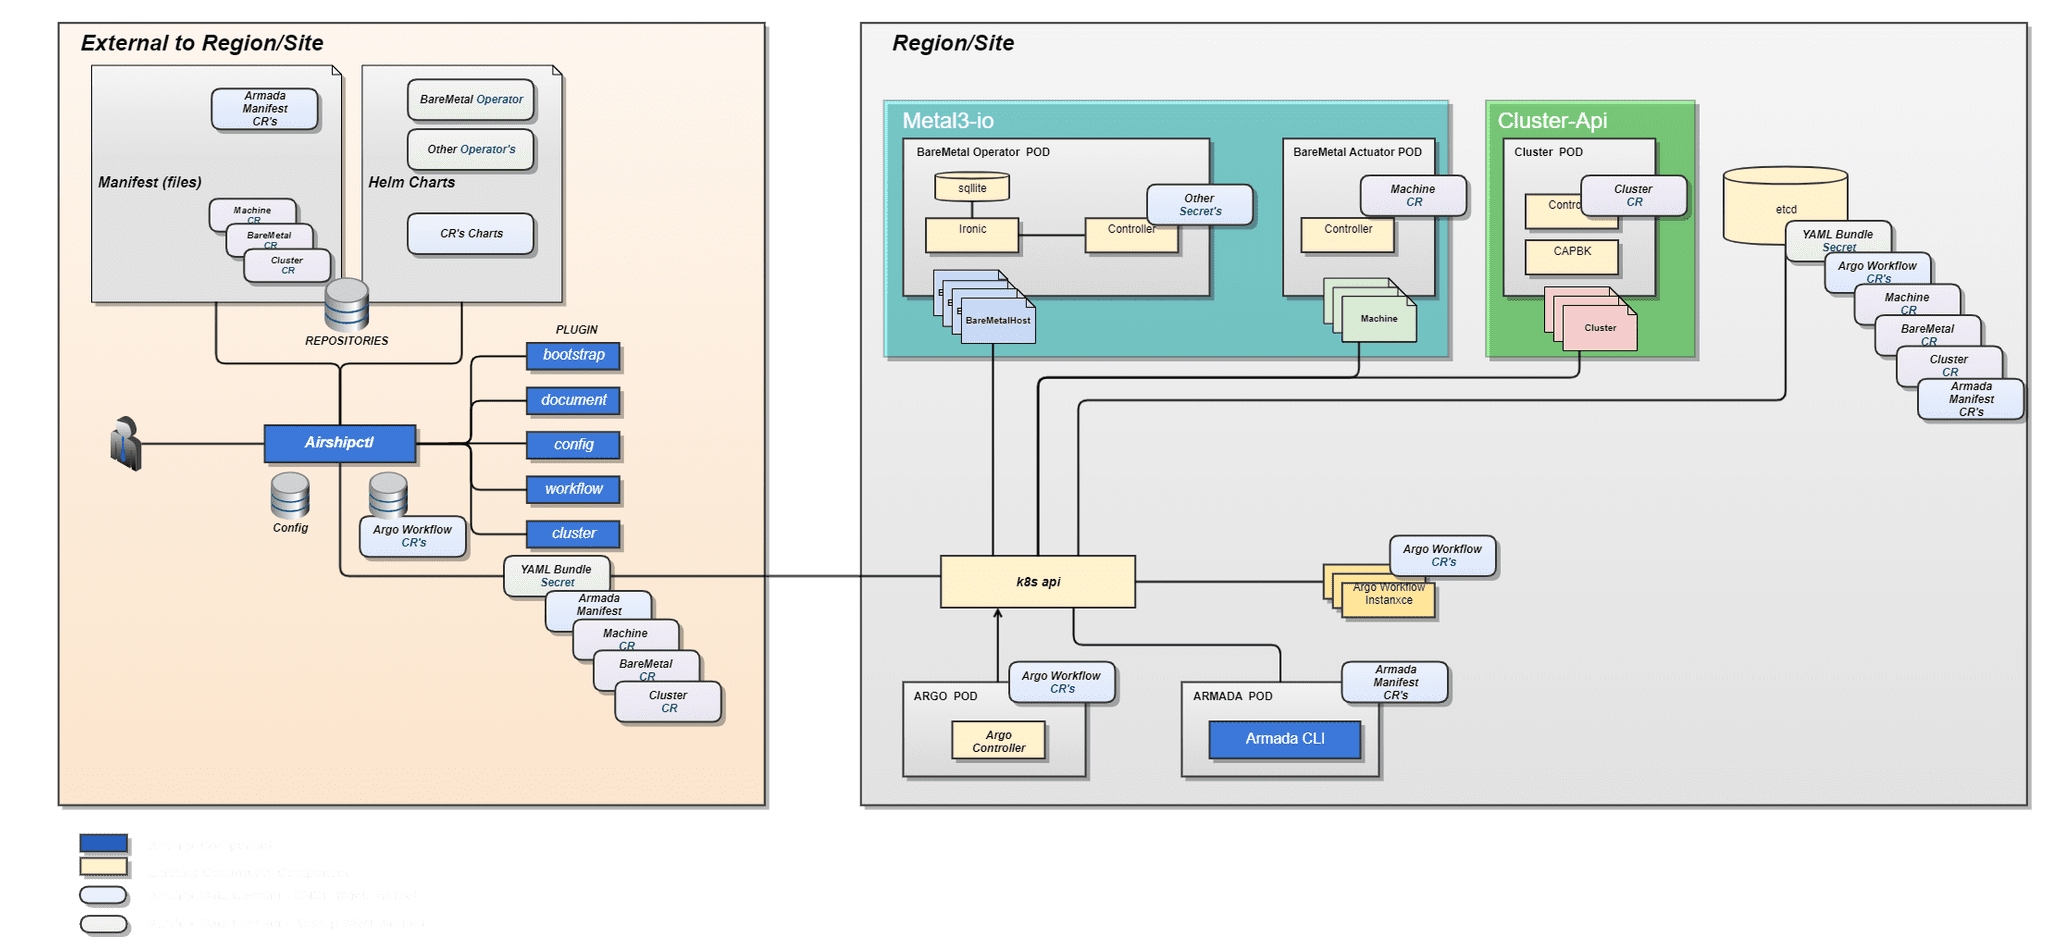Click the 'BareMetal Operator POD' label
Viewport: 2048px width, 951px height.
(x=983, y=152)
